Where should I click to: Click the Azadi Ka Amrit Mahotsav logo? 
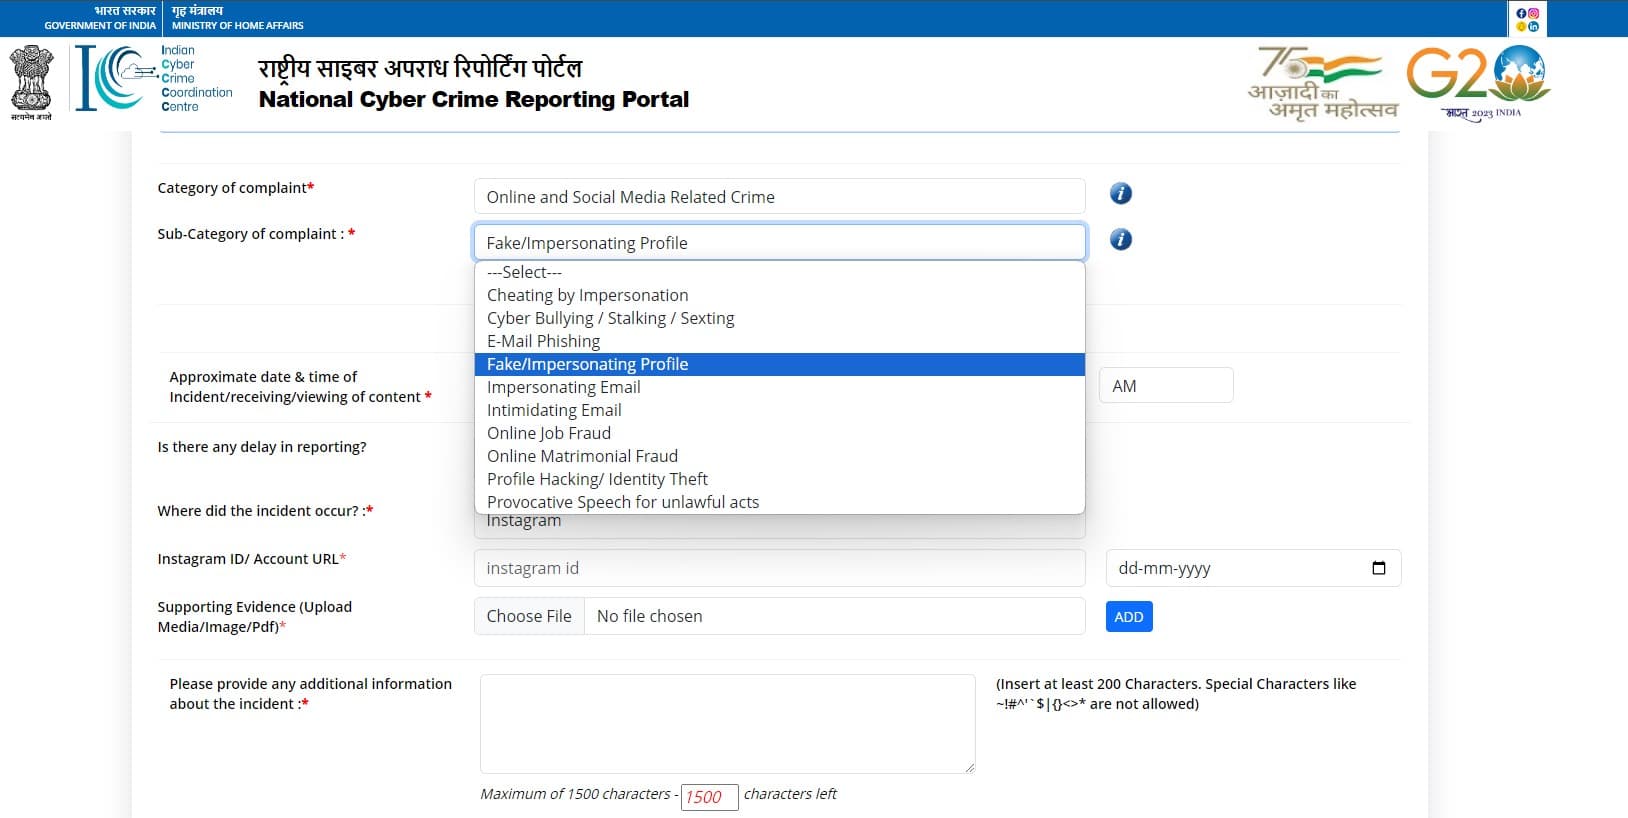(x=1322, y=84)
